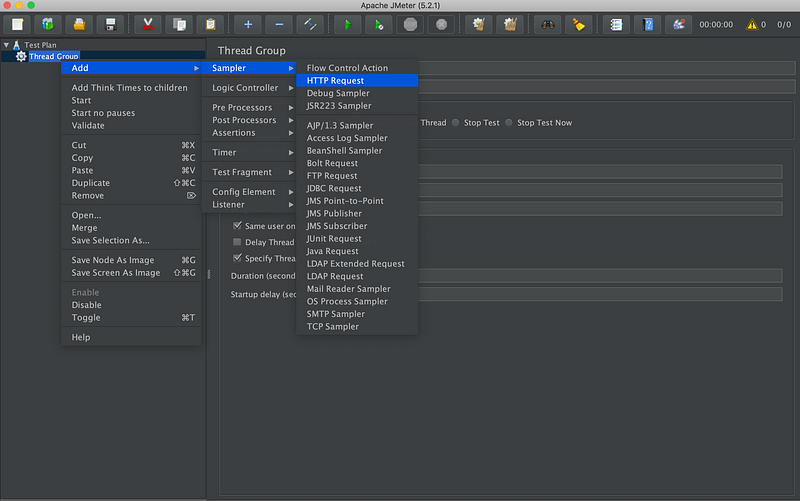This screenshot has width=800, height=501.
Task: Click the Expand All plus icon
Action: click(248, 24)
